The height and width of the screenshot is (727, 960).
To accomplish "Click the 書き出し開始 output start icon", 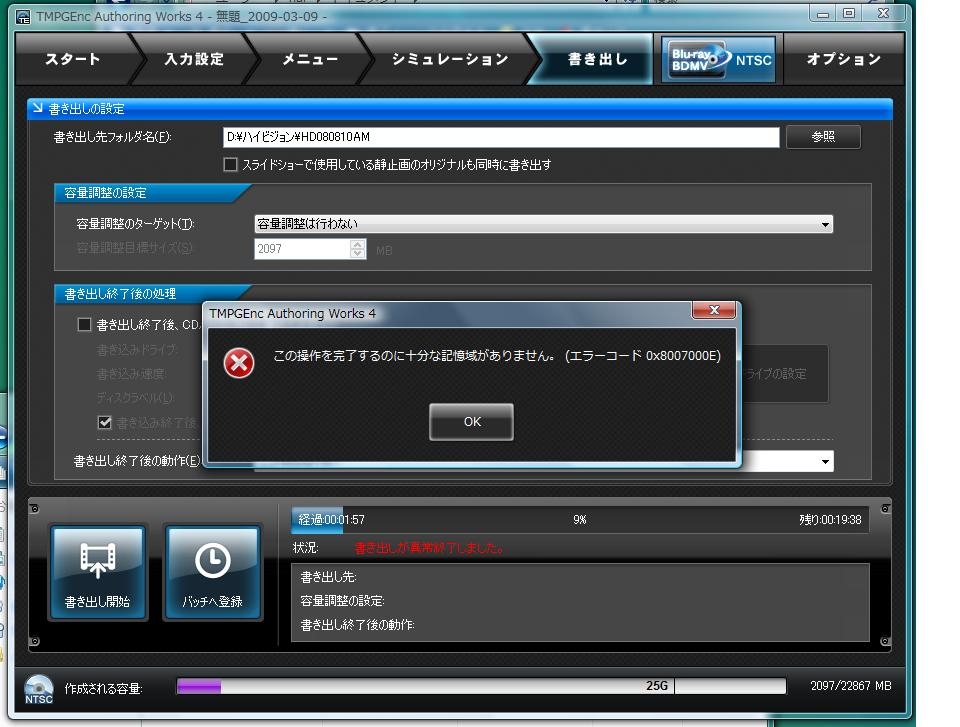I will (x=98, y=572).
